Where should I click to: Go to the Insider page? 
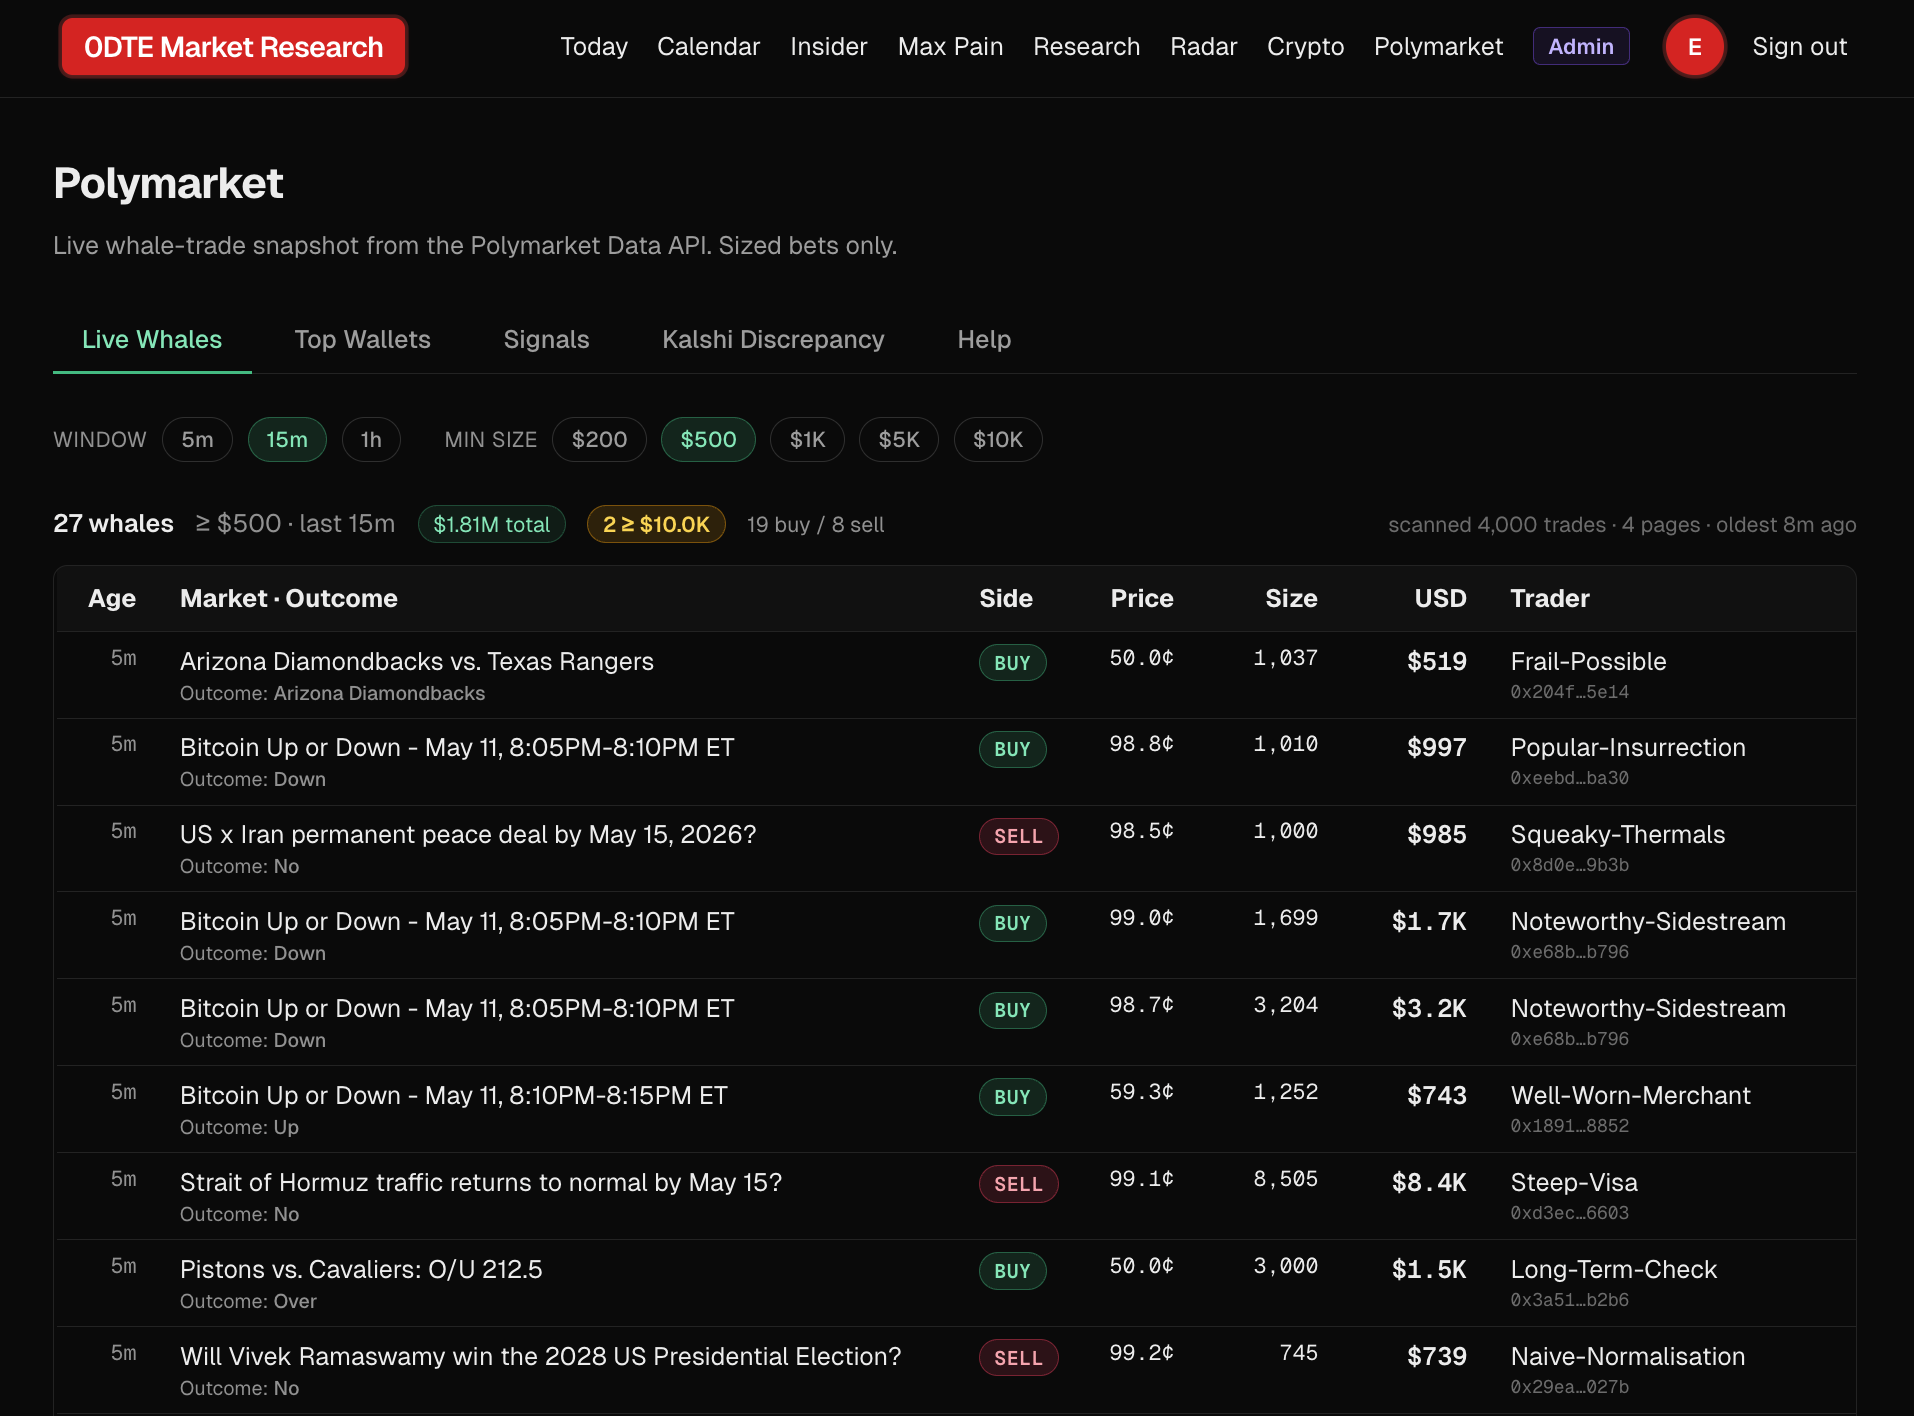(x=828, y=47)
